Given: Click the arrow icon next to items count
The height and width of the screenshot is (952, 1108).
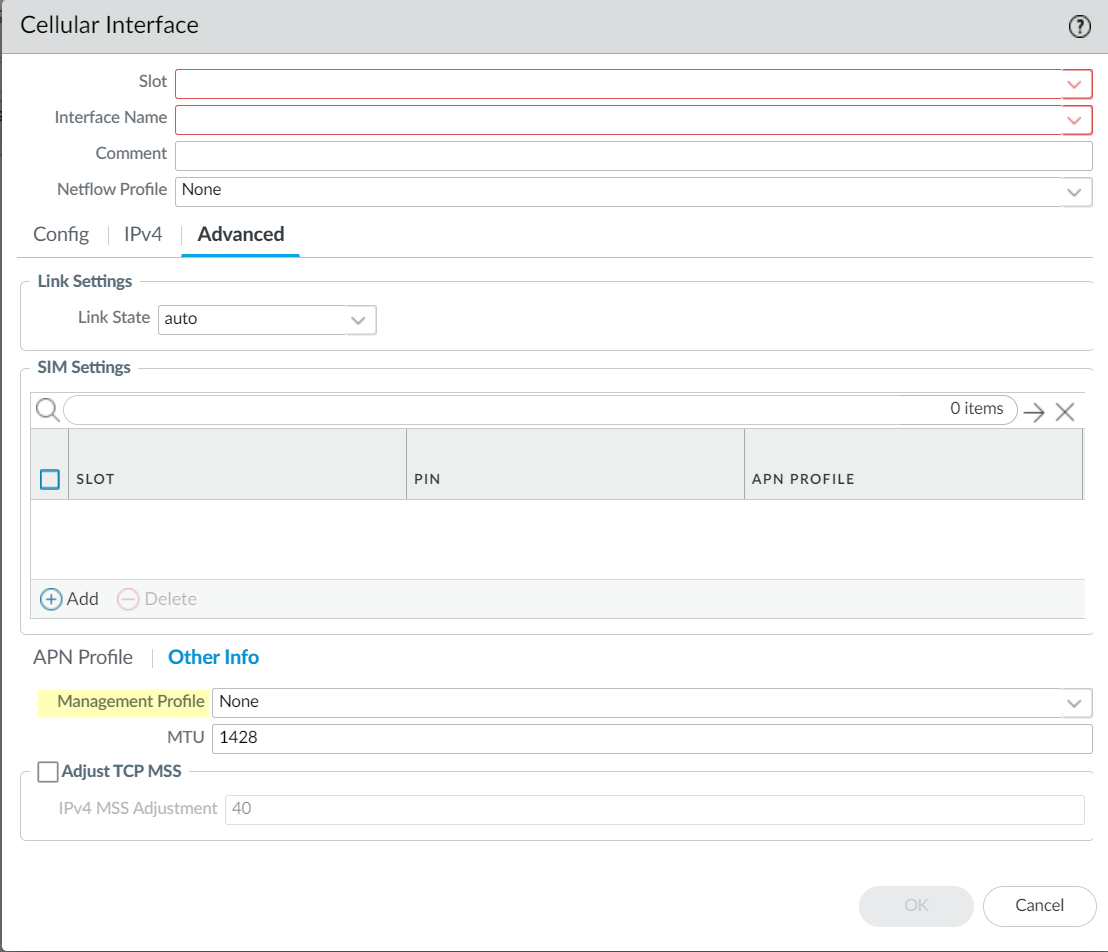Looking at the screenshot, I should (1034, 412).
